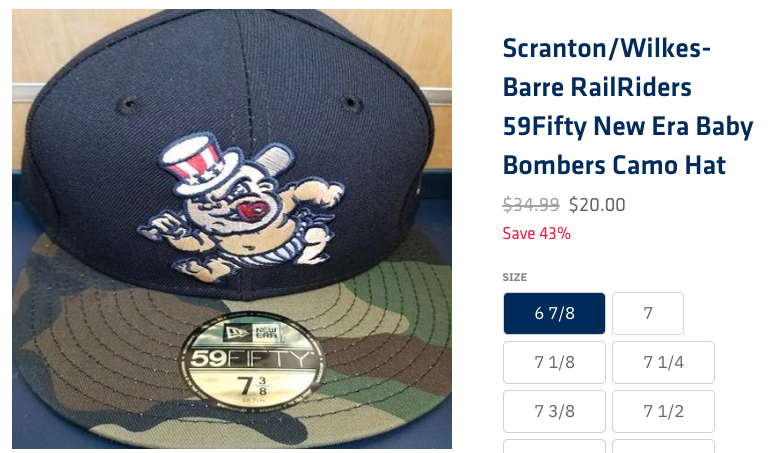Image resolution: width=771 pixels, height=453 pixels.
Task: Click the right eyelet on the cap
Action: point(352,103)
